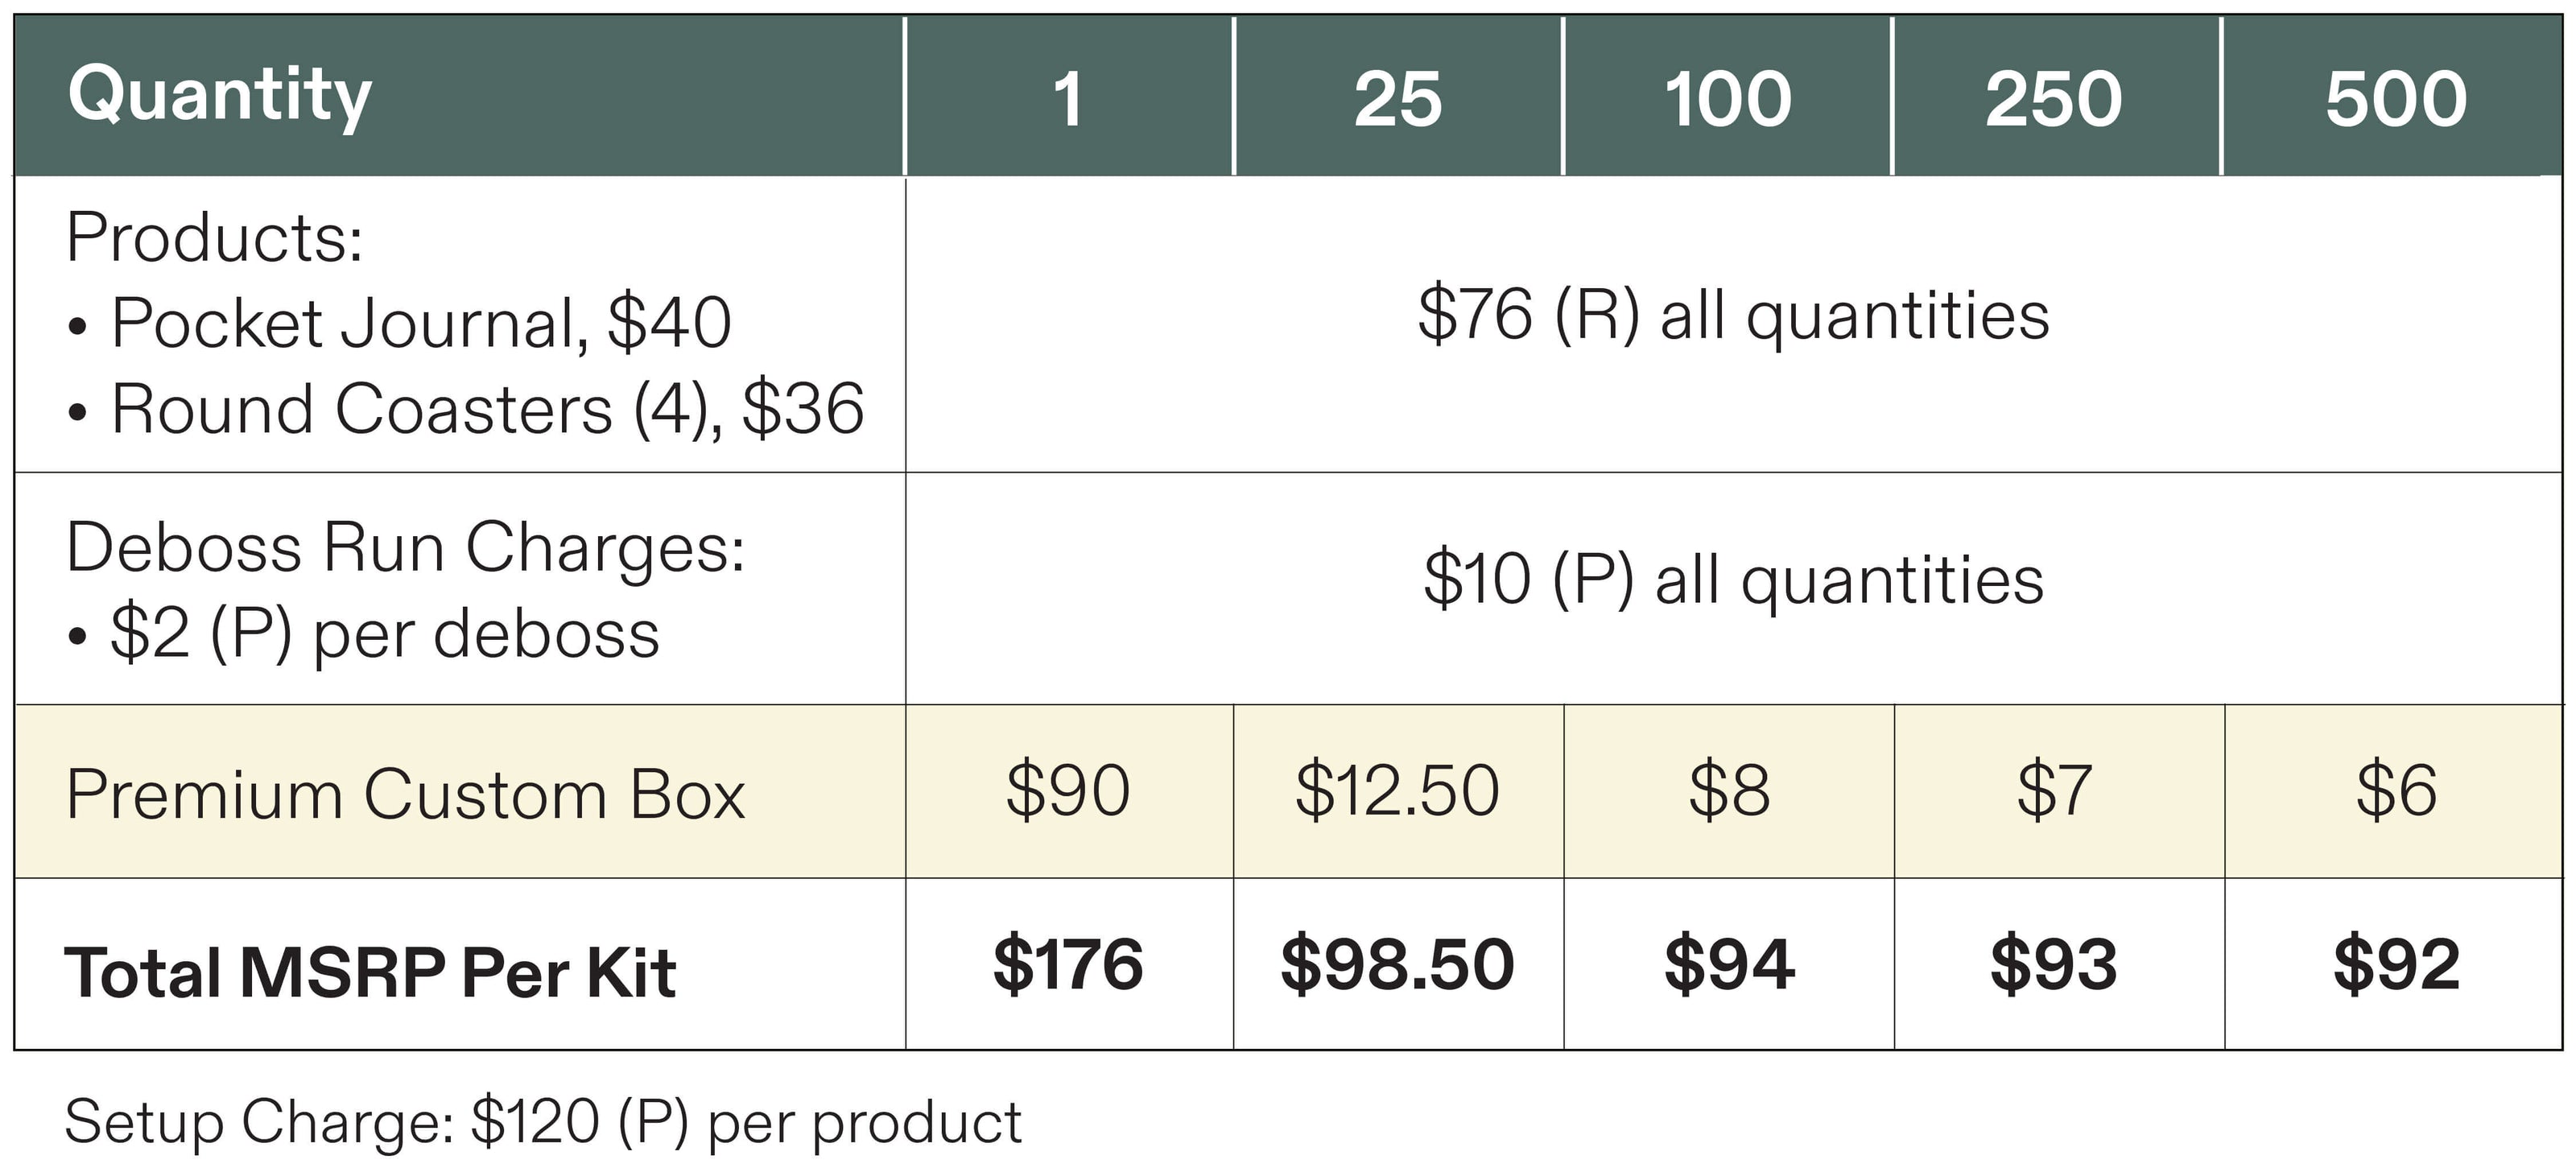Viewport: 2576px width, 1172px height.
Task: Click the Deboss Run Charges label
Action: tap(406, 548)
